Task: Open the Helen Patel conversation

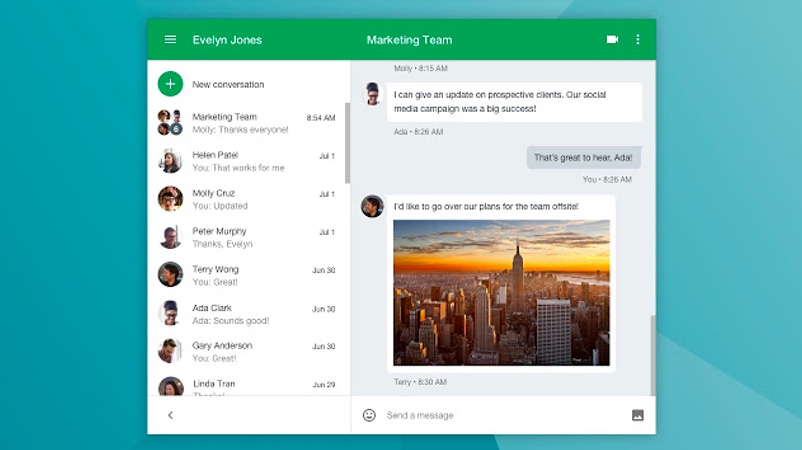Action: [x=246, y=161]
